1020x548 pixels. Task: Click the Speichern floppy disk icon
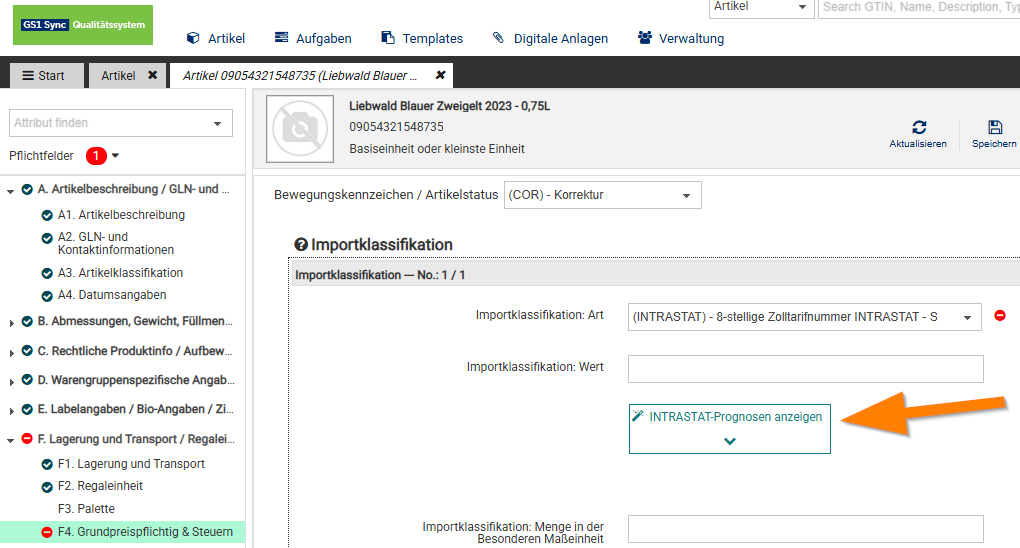tap(995, 127)
